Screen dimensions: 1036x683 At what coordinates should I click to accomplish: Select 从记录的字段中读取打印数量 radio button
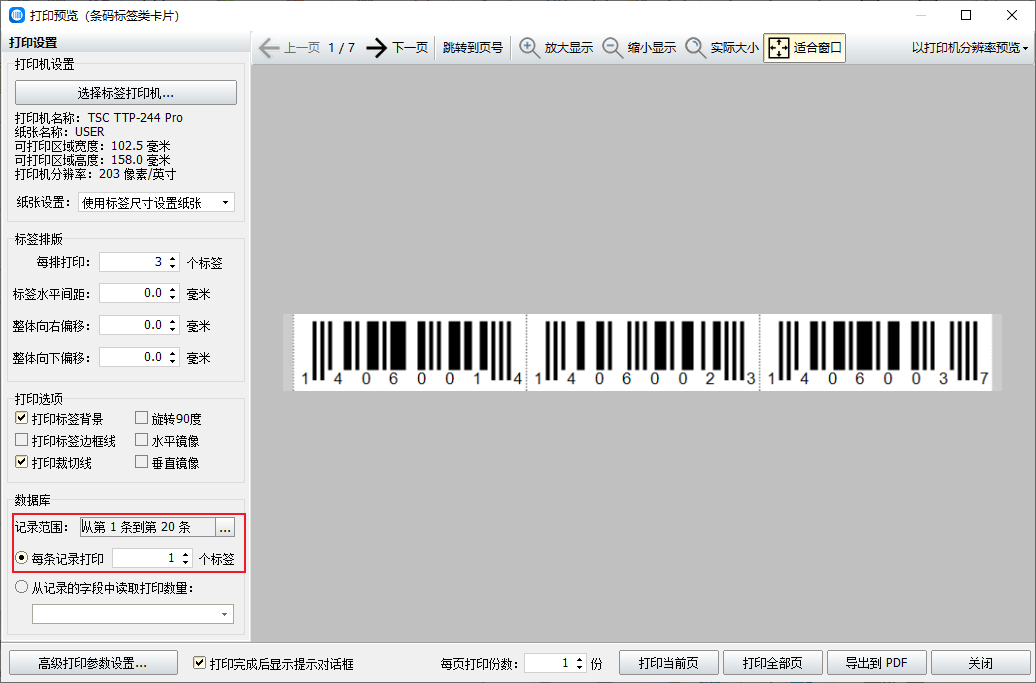[22, 587]
